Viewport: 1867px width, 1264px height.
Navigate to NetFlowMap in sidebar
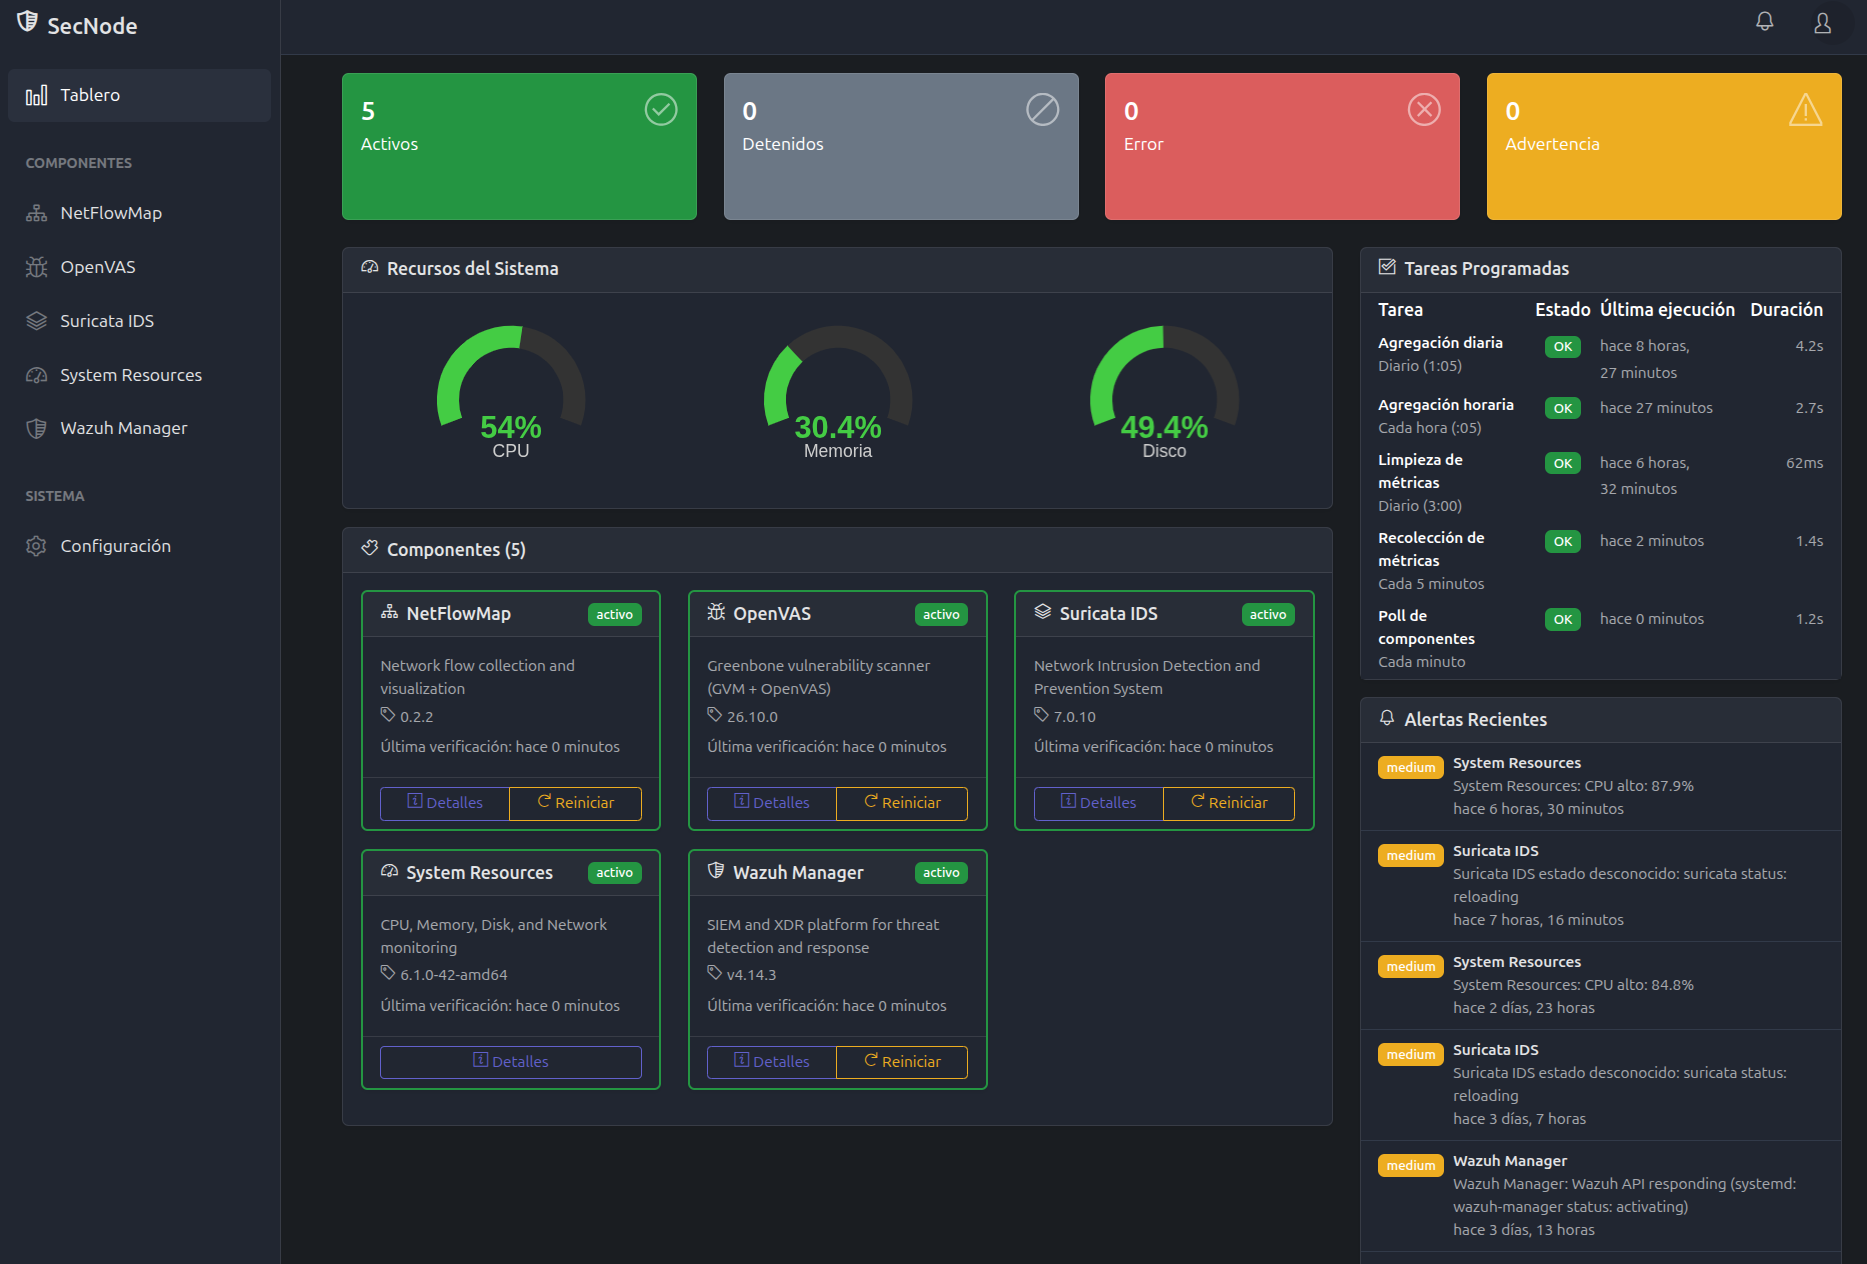(x=110, y=213)
